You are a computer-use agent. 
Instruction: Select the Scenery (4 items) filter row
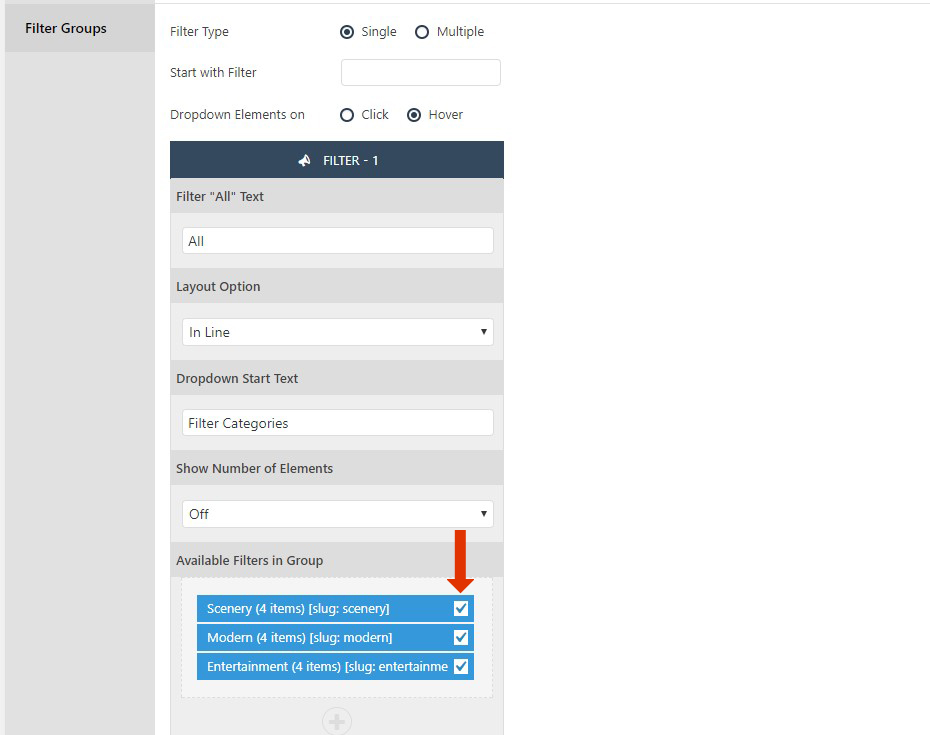[335, 609]
